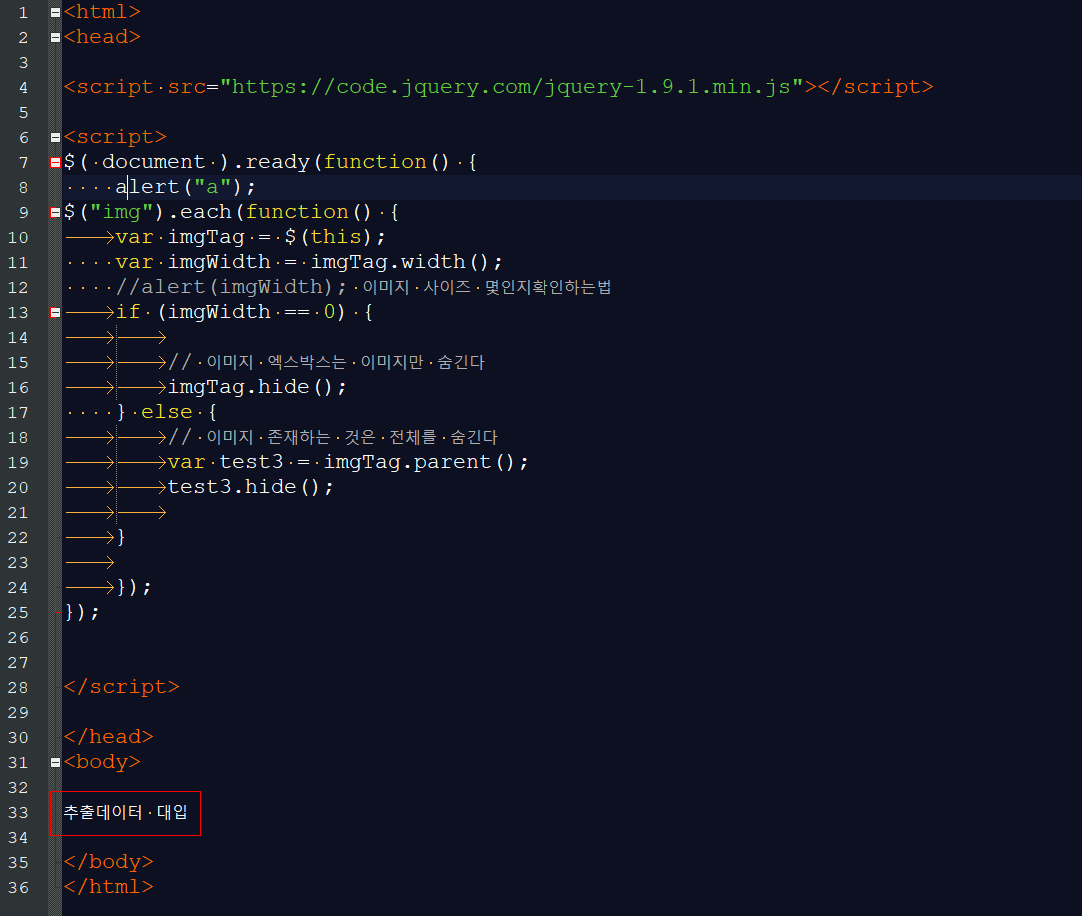
Task: Click '$( document ).ready' text
Action: point(187,162)
